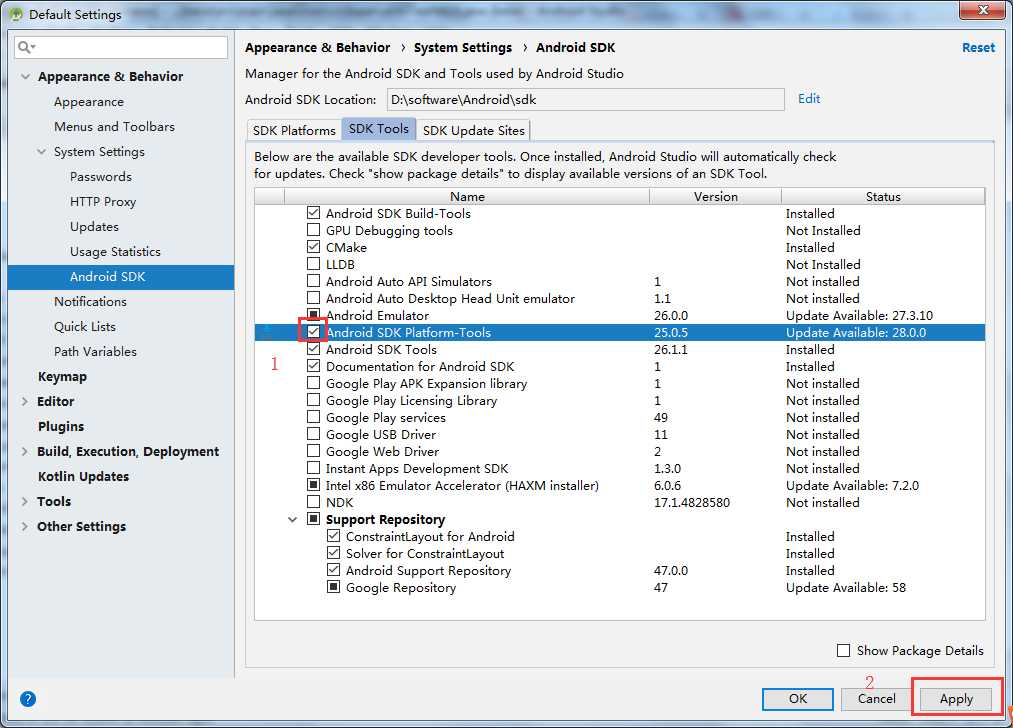Viewport: 1013px width, 728px height.
Task: Expand Other Settings node
Action: tap(25, 526)
